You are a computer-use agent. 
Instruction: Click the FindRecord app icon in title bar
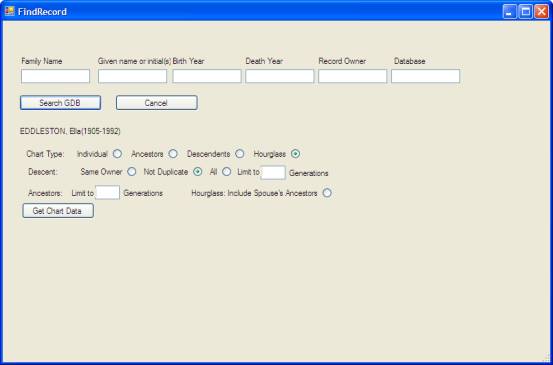click(x=10, y=12)
